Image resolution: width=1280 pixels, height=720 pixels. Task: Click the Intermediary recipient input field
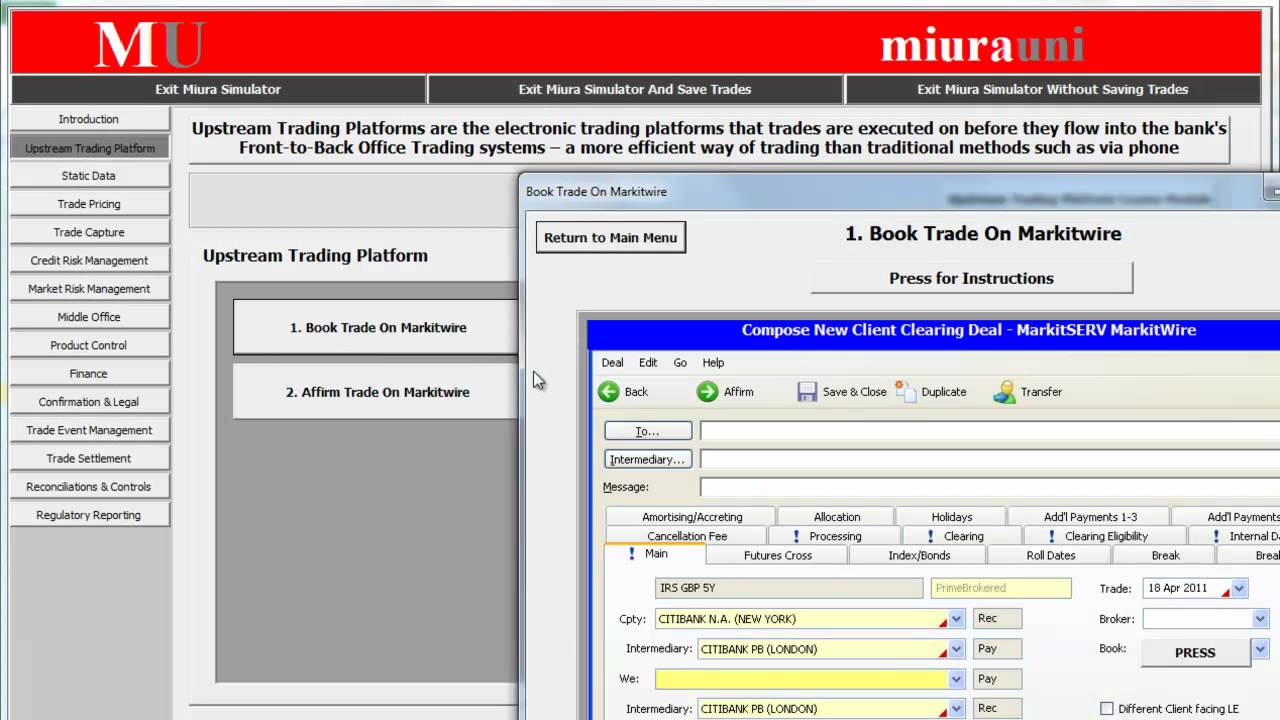click(990, 459)
